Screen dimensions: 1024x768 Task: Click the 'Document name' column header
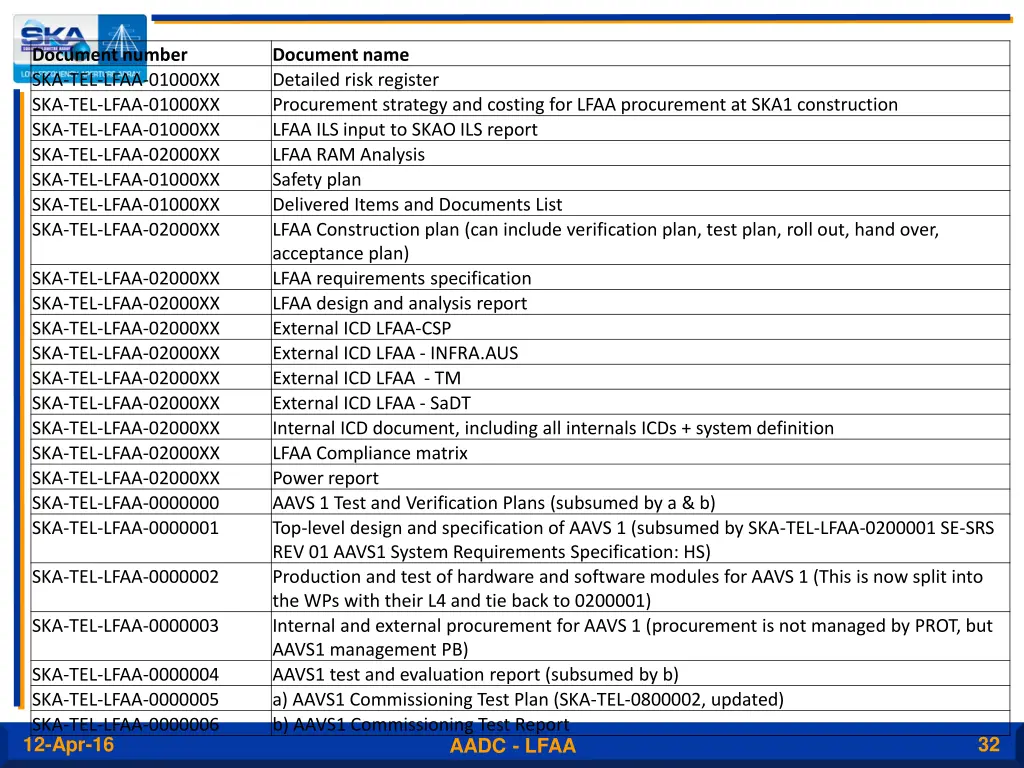340,55
